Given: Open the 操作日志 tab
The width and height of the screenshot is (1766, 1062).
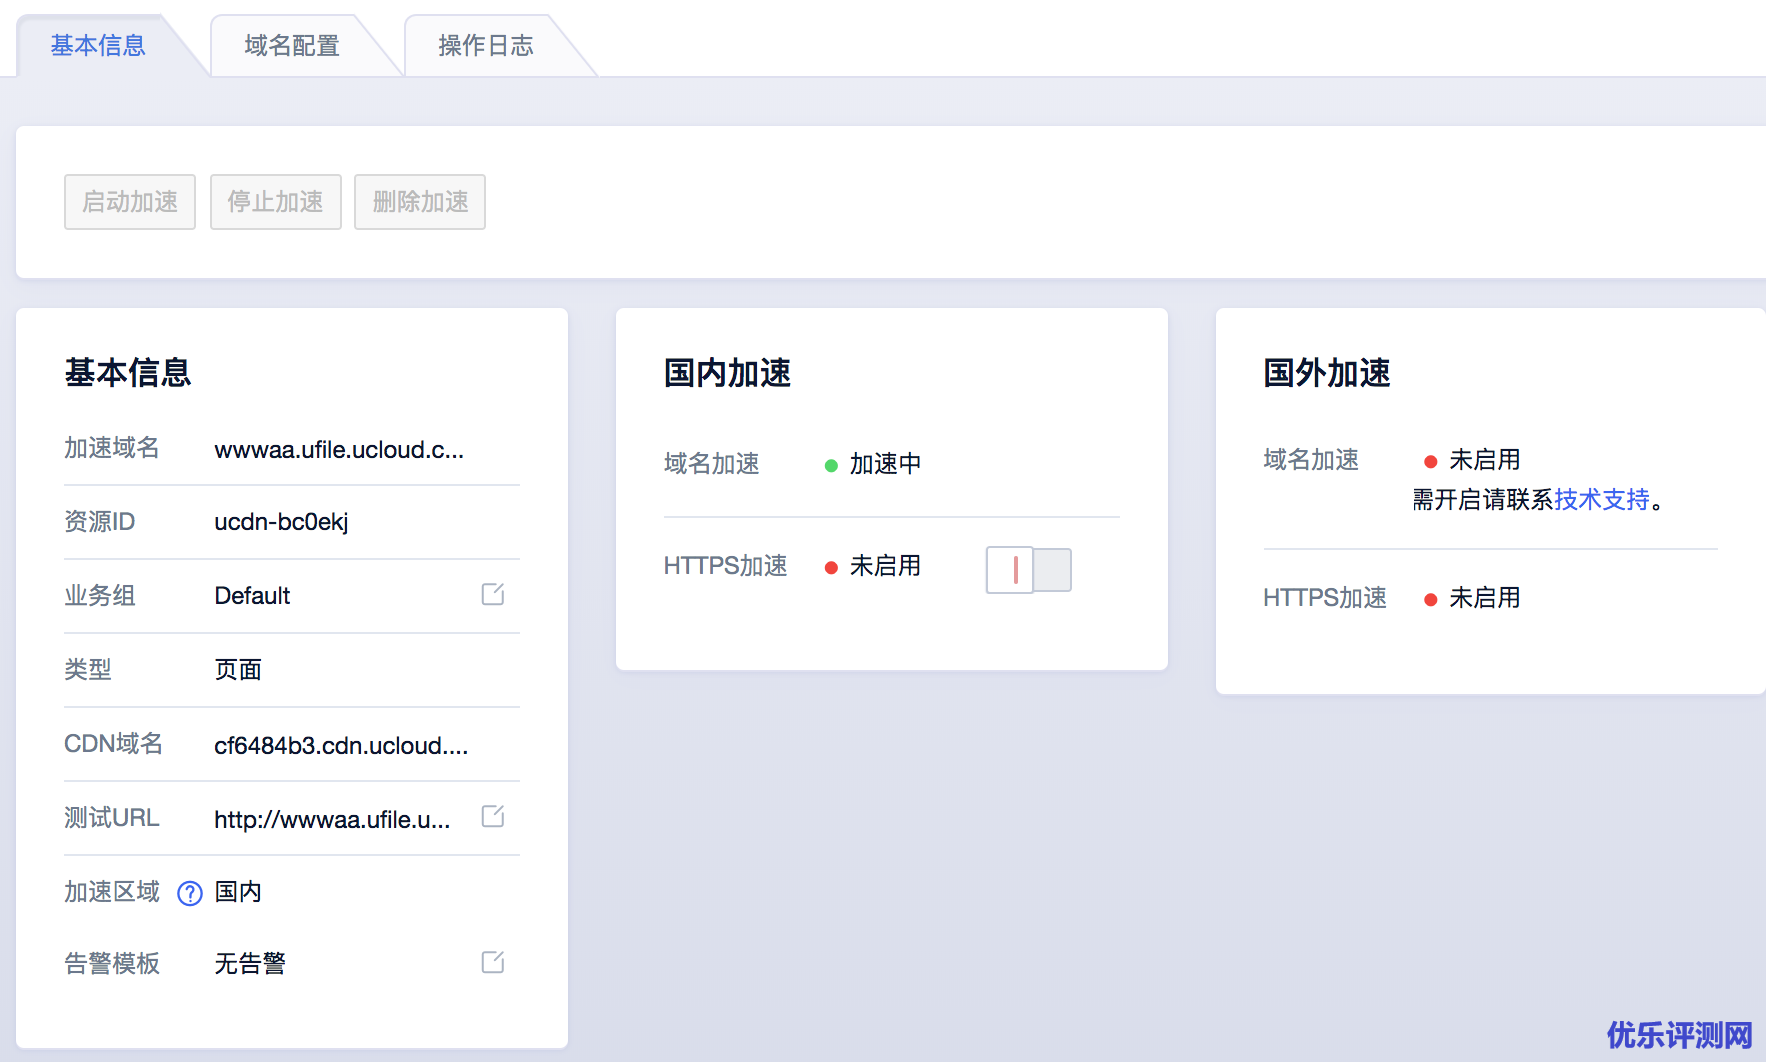Looking at the screenshot, I should (x=486, y=46).
